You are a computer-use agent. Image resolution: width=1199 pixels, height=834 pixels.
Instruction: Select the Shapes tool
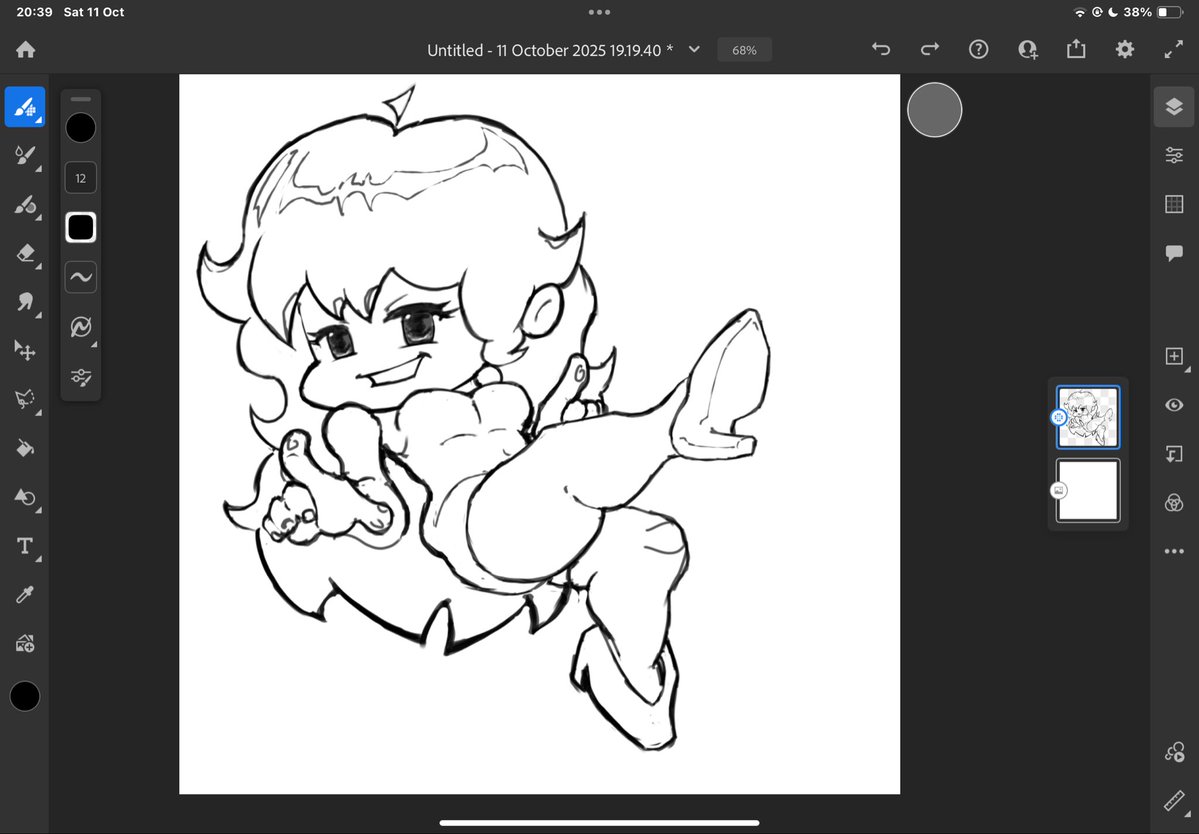pyautogui.click(x=25, y=497)
